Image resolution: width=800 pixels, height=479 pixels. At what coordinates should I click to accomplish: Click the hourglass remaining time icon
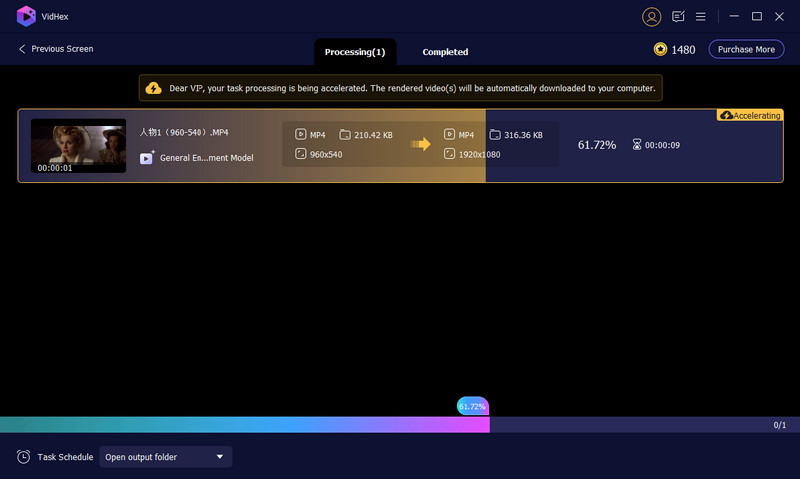(637, 145)
